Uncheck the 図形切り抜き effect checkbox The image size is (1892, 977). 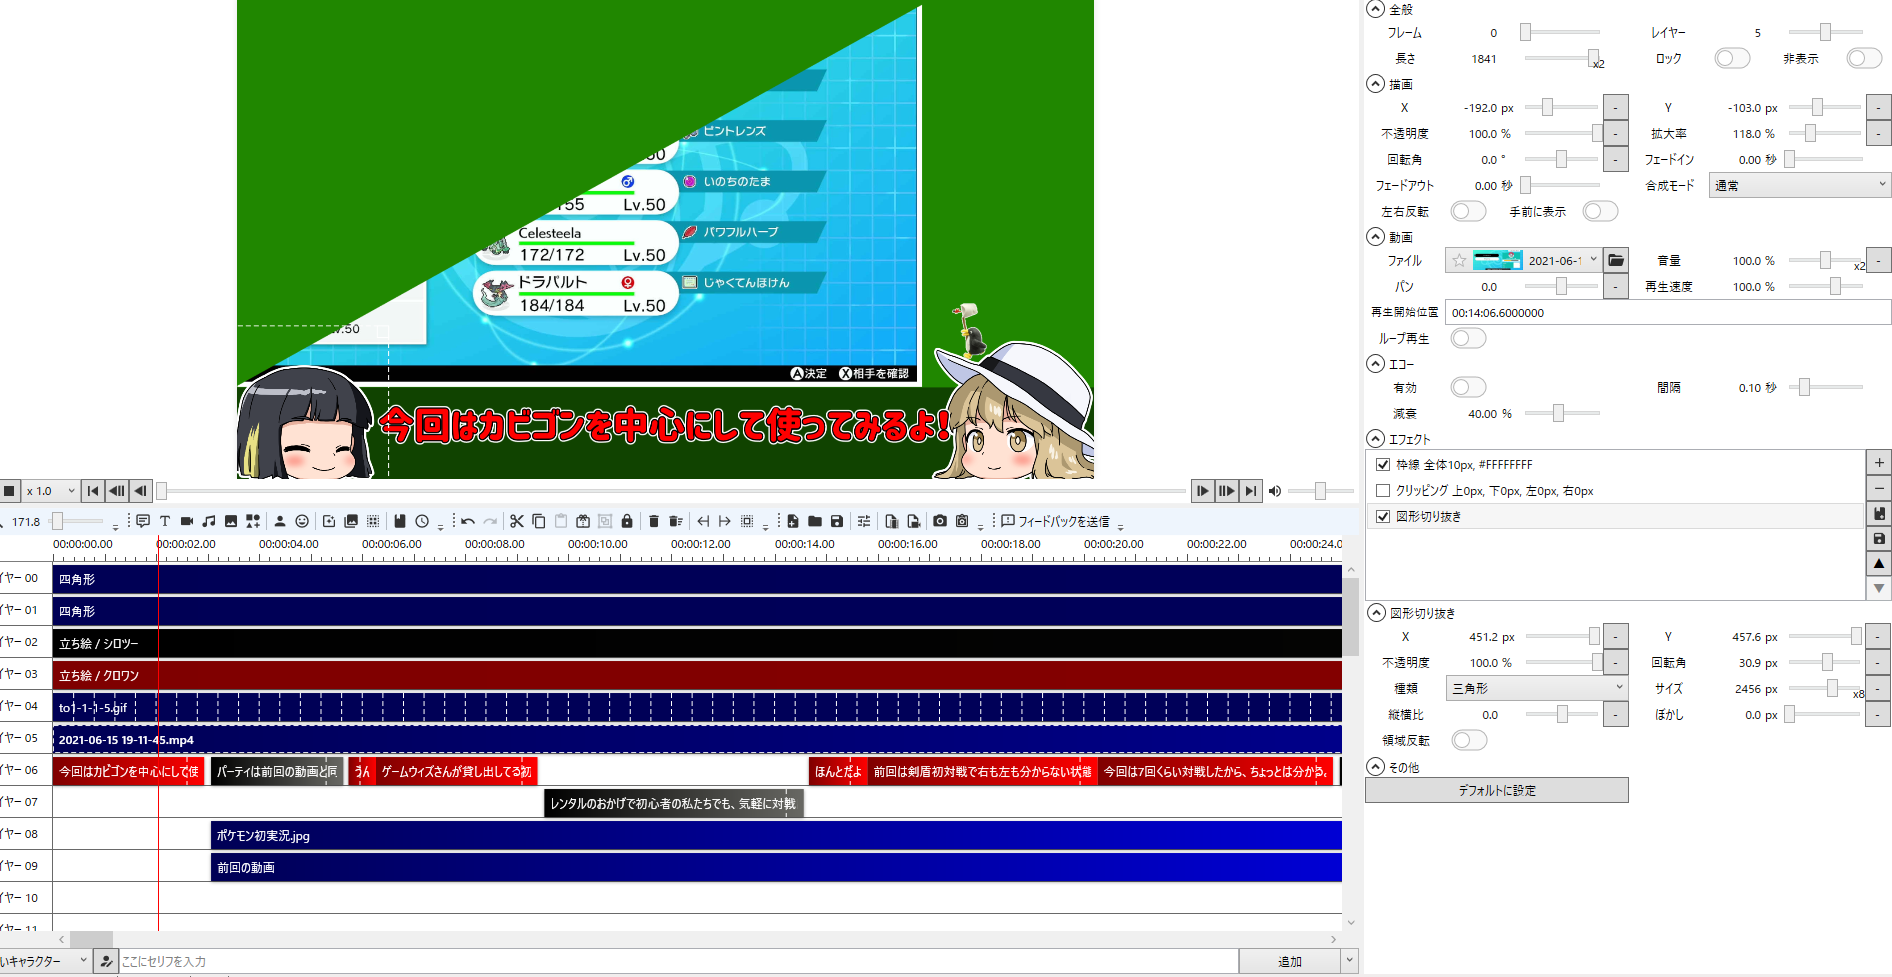pos(1383,516)
